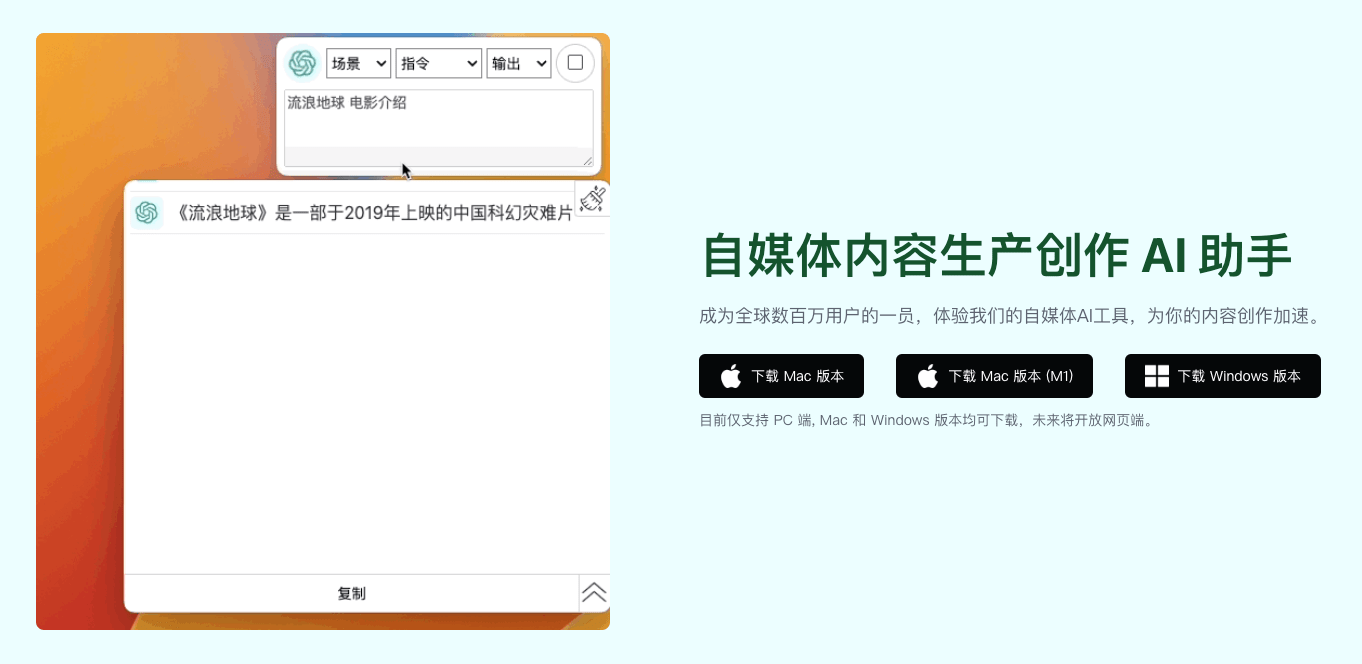Click the response line 《流浪地球》是一部于2019年上映
The height and width of the screenshot is (664, 1362).
coord(374,213)
